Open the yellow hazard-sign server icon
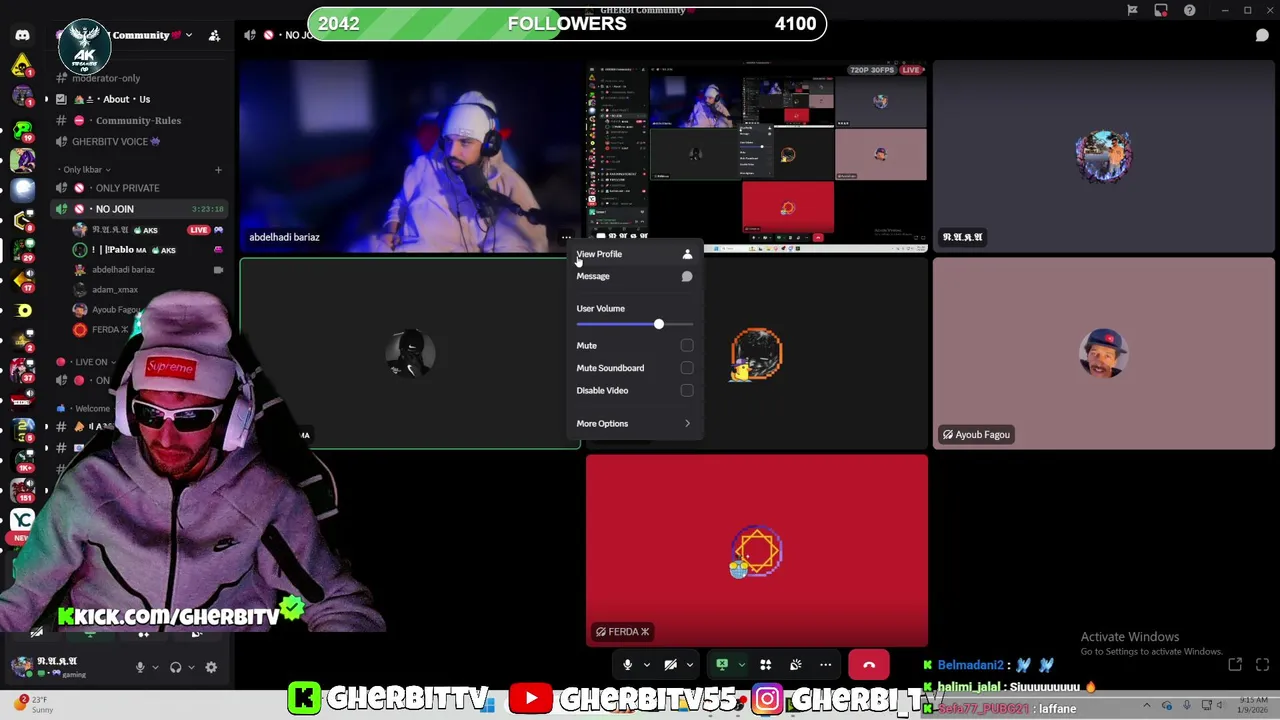Image resolution: width=1280 pixels, height=720 pixels. (22, 67)
